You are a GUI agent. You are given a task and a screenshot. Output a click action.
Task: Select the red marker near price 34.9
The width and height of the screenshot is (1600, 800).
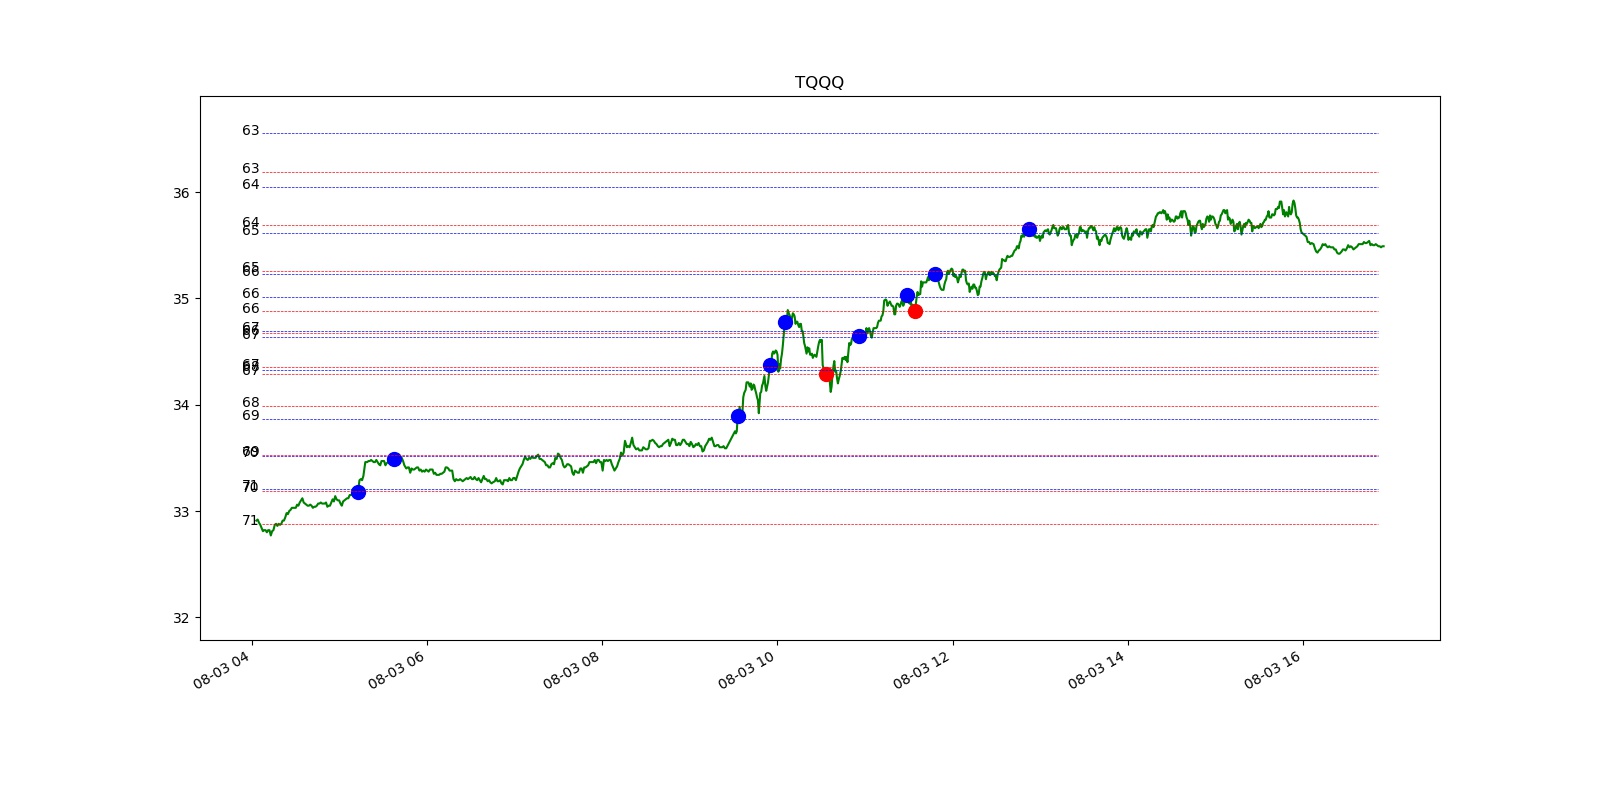[x=915, y=311]
